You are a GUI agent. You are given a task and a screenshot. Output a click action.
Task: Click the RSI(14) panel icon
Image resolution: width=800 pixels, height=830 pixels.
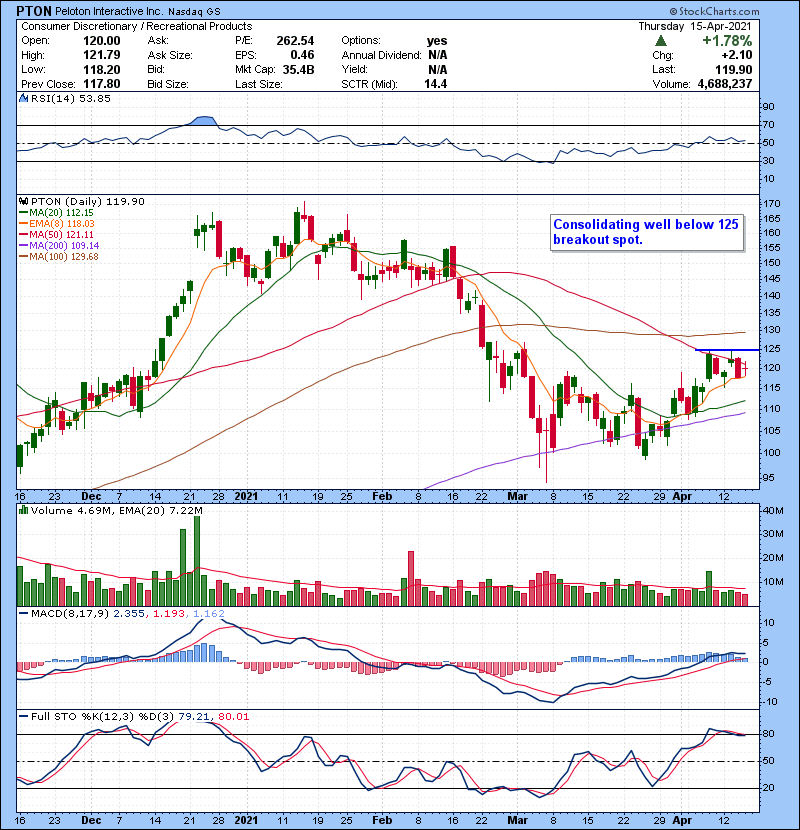tap(23, 98)
